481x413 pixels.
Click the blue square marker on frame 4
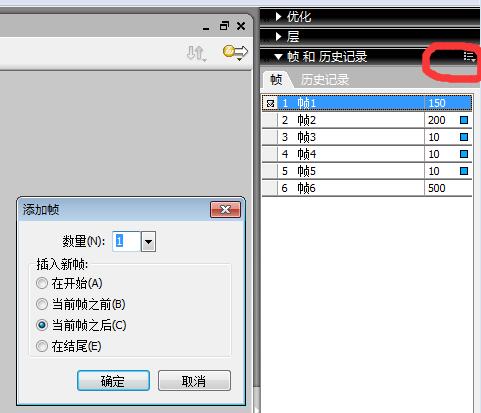[x=464, y=154]
